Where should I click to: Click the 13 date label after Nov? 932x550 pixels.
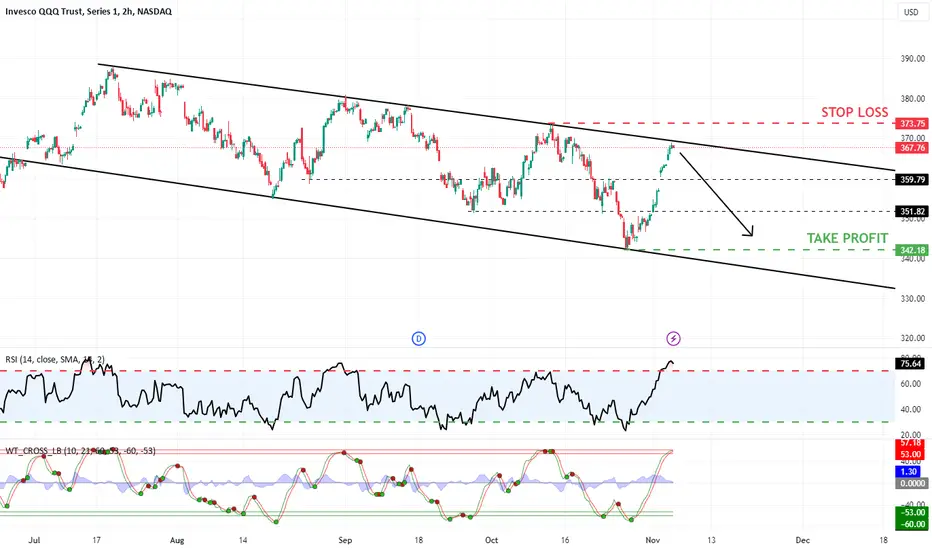711,540
